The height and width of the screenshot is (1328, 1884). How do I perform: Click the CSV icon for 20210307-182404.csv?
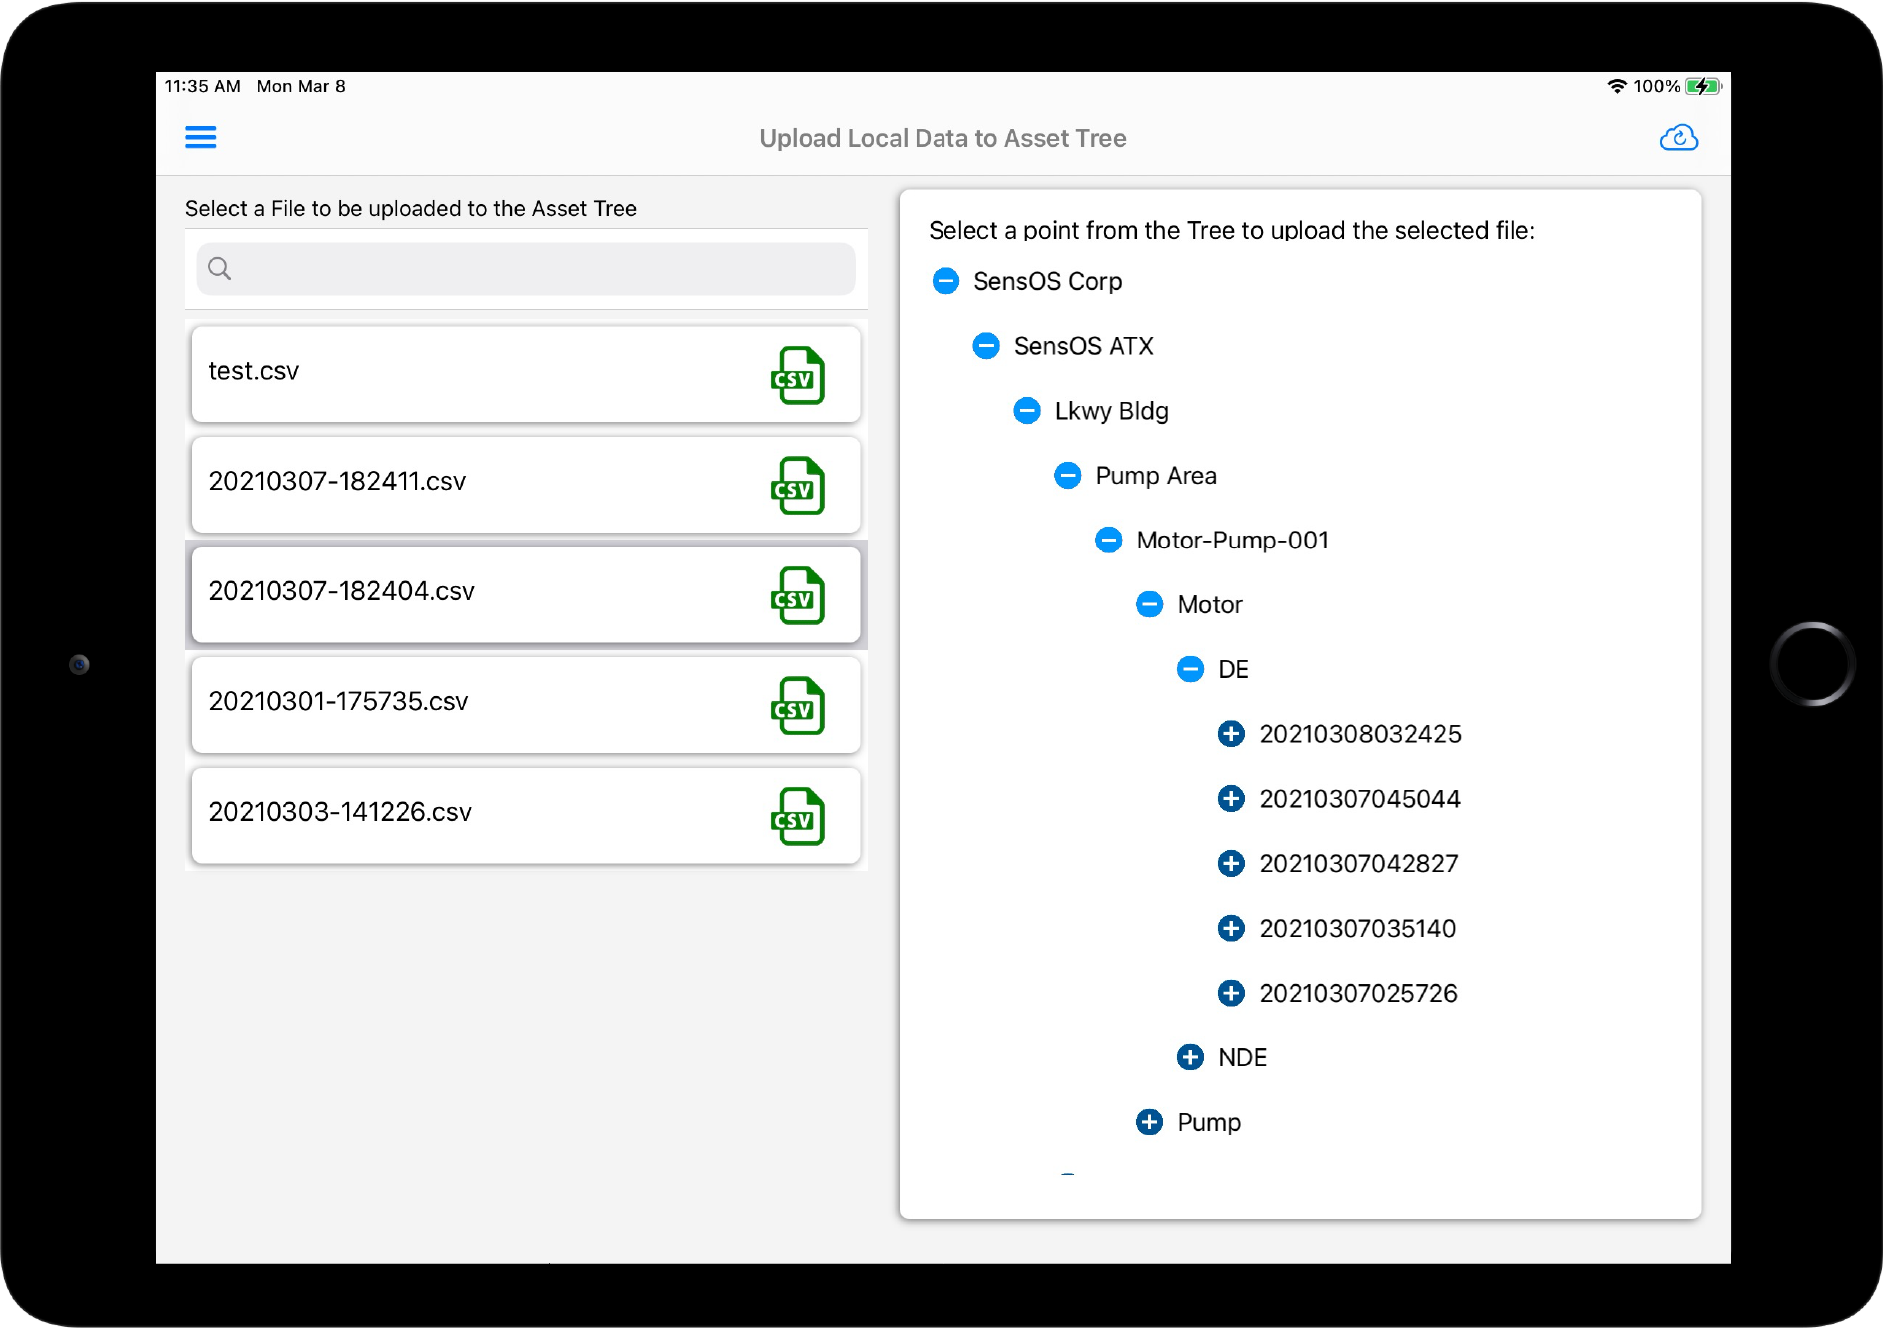coord(798,595)
